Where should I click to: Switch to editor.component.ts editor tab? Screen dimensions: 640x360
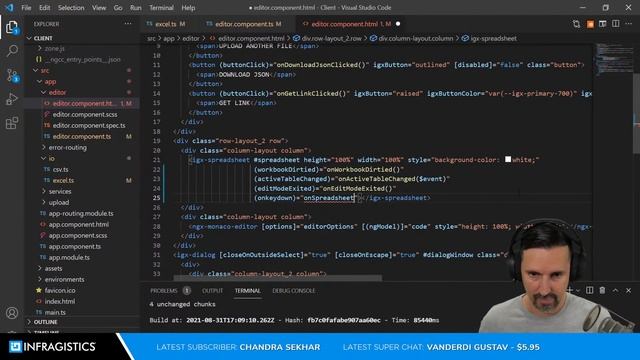(x=244, y=24)
